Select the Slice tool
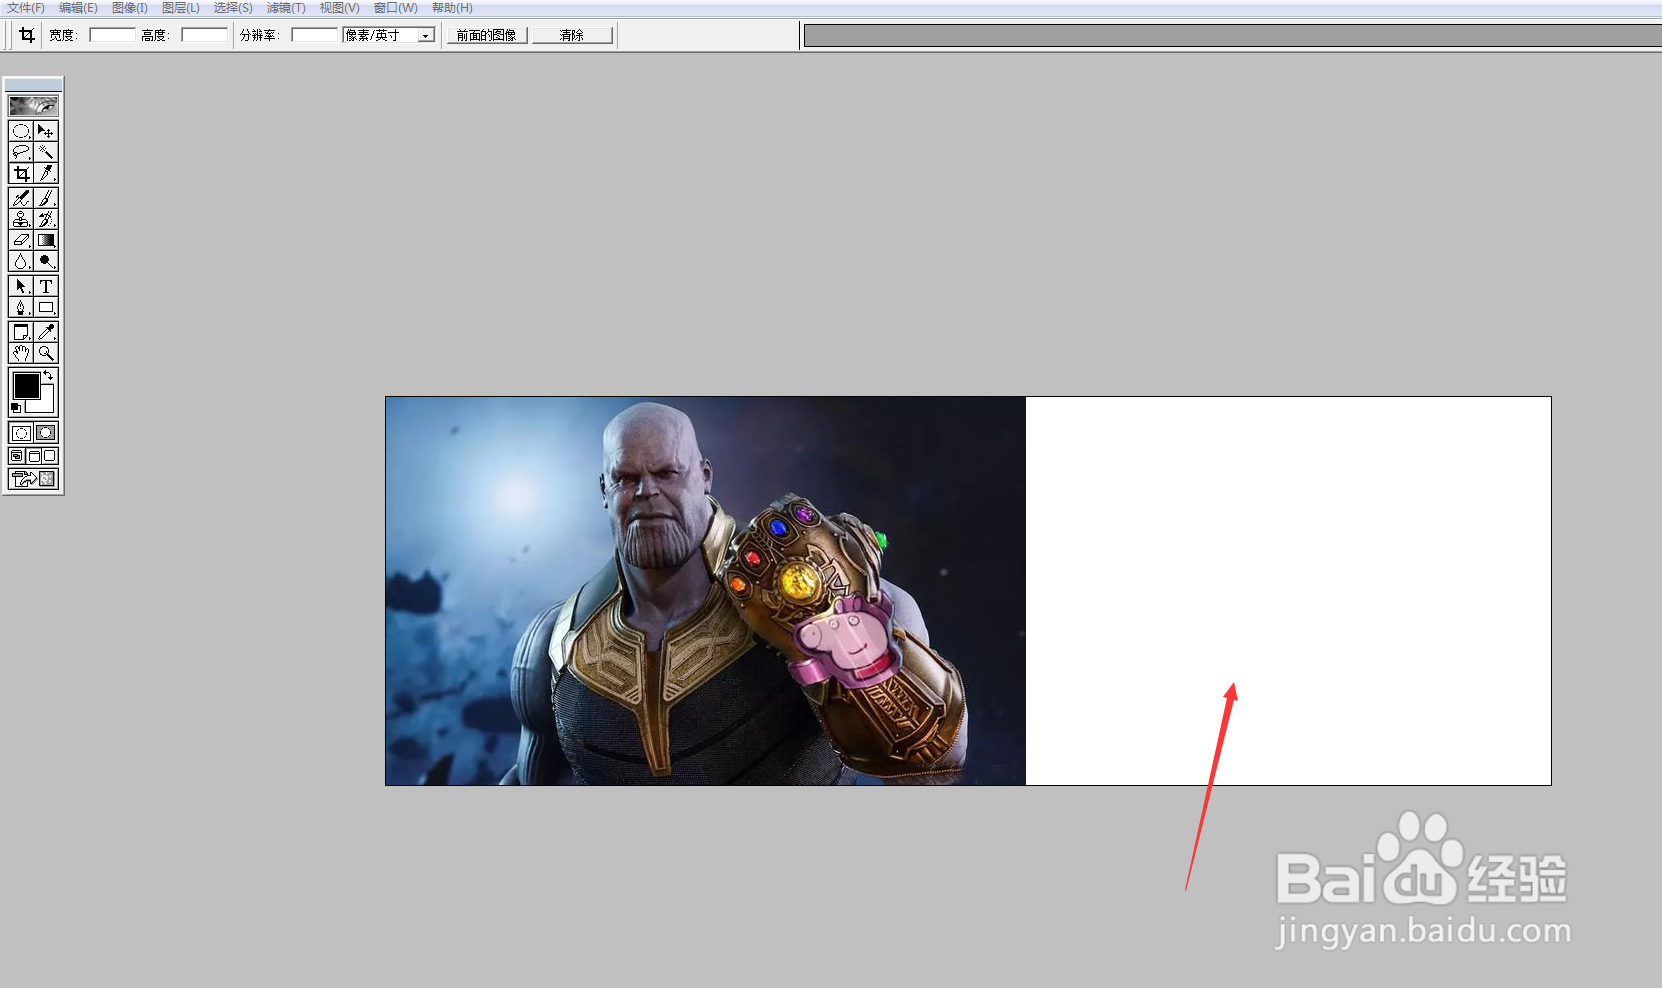Screen dimensions: 1662x988 46,173
